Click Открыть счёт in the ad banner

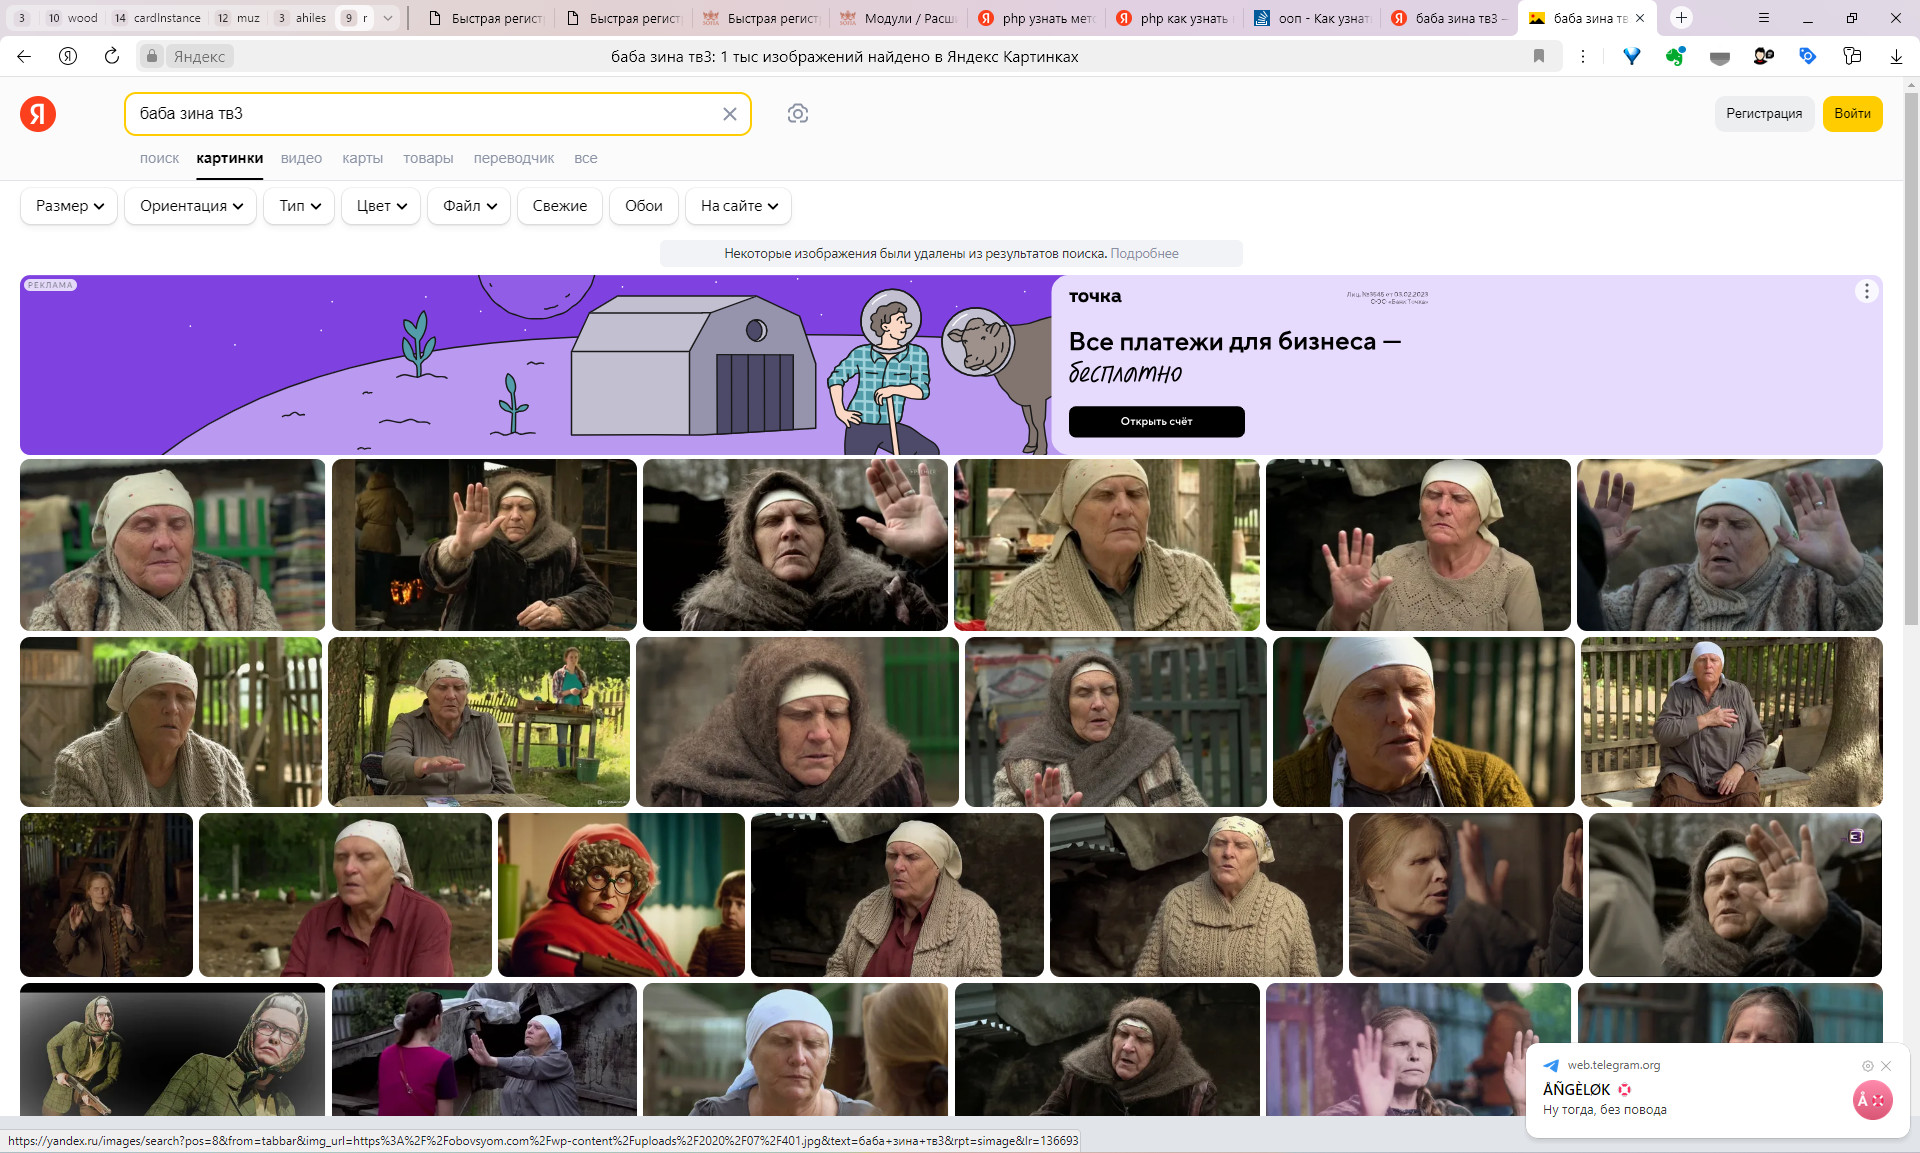[x=1156, y=422]
